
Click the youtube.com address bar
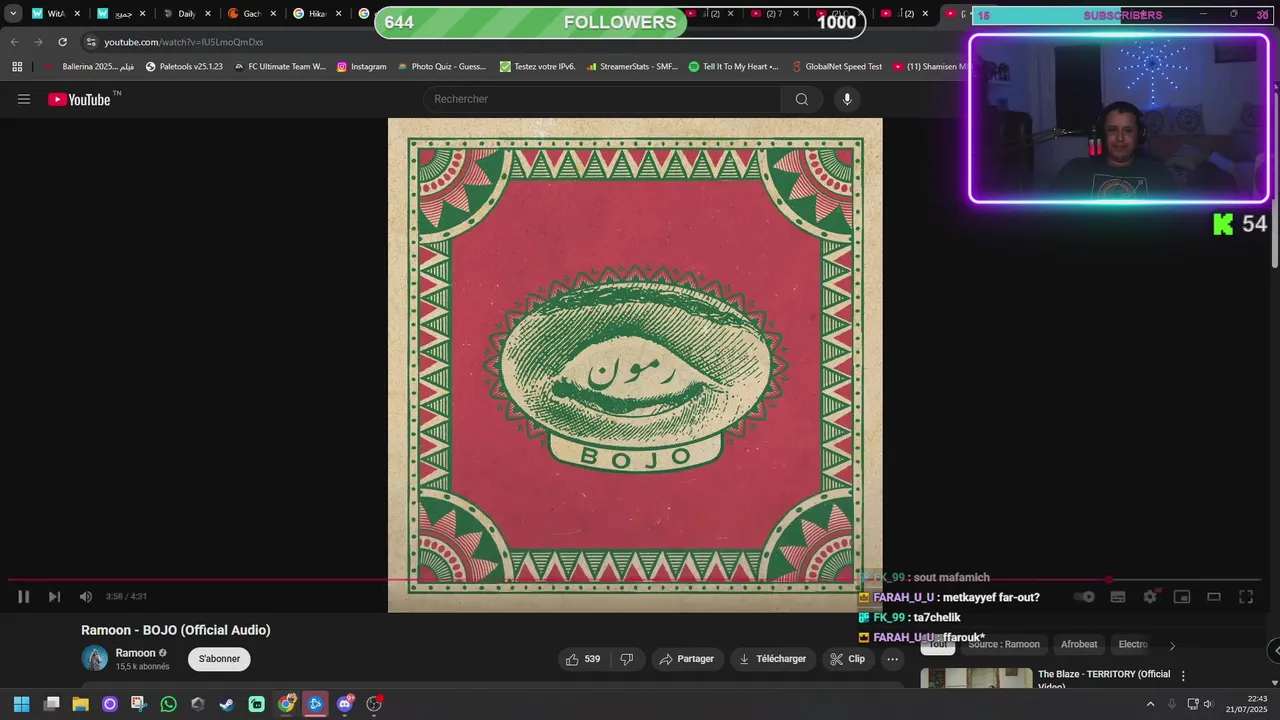[x=183, y=42]
